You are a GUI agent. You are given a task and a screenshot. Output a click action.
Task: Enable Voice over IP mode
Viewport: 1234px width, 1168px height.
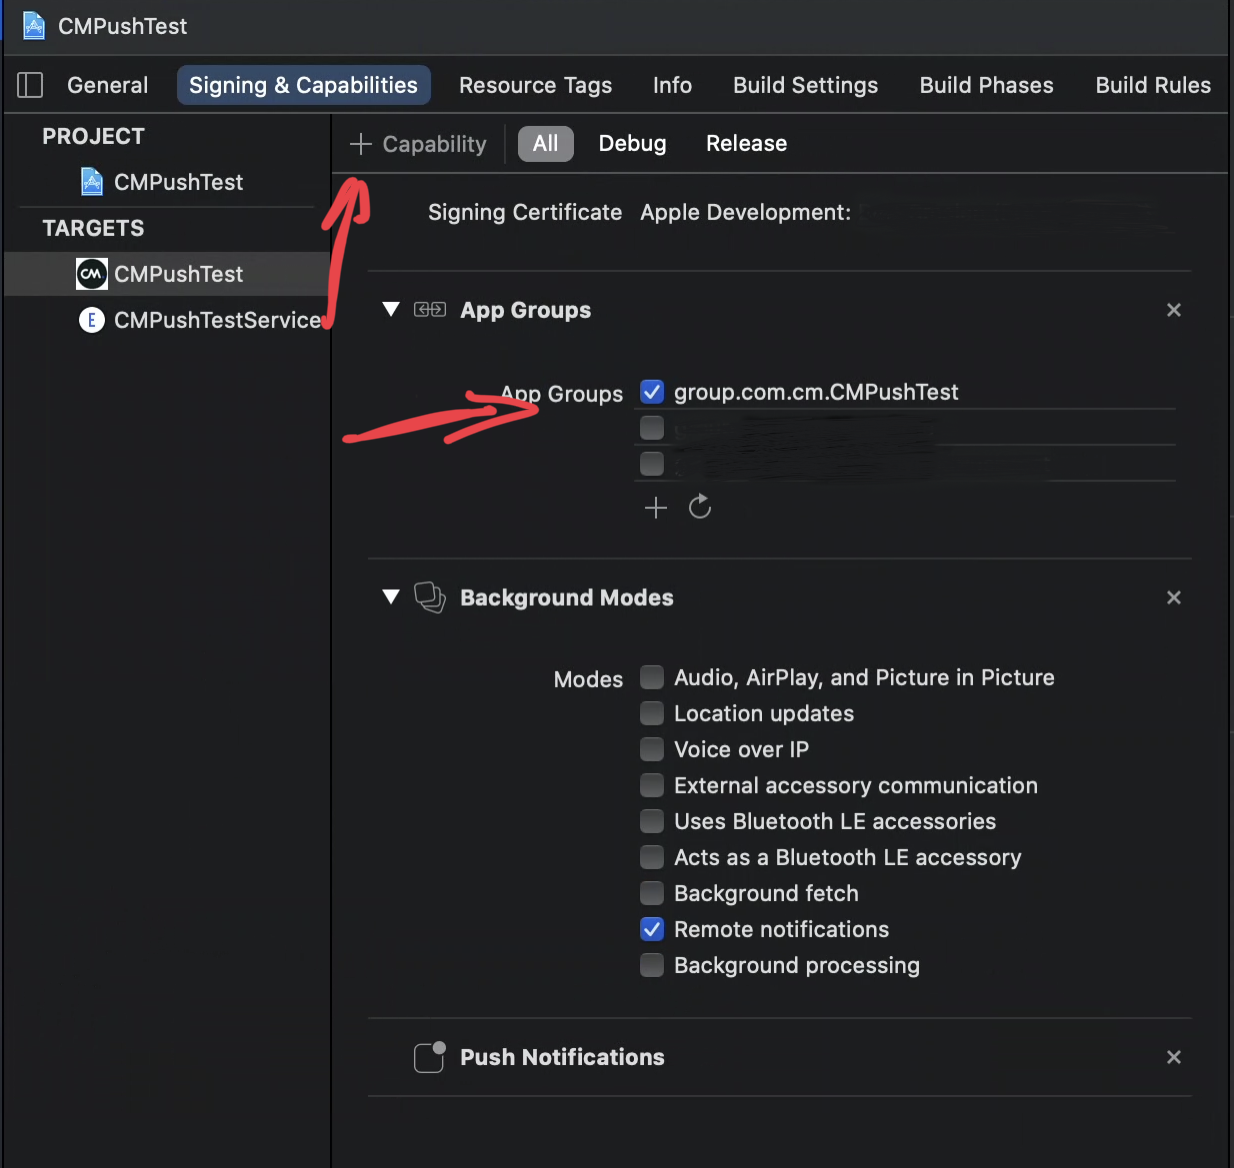652,749
